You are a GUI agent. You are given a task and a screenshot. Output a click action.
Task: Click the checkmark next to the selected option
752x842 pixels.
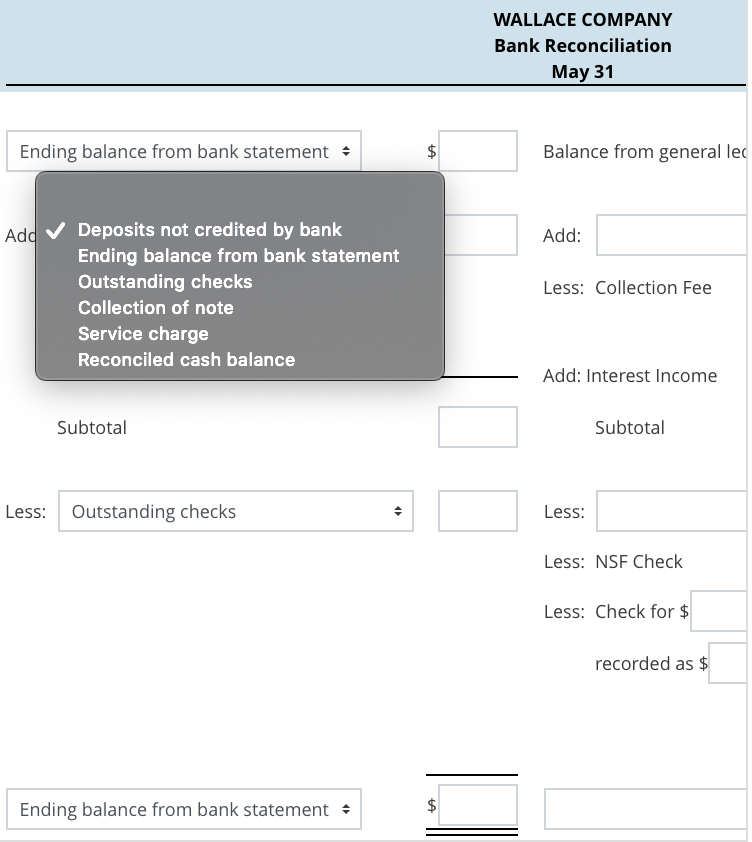57,229
